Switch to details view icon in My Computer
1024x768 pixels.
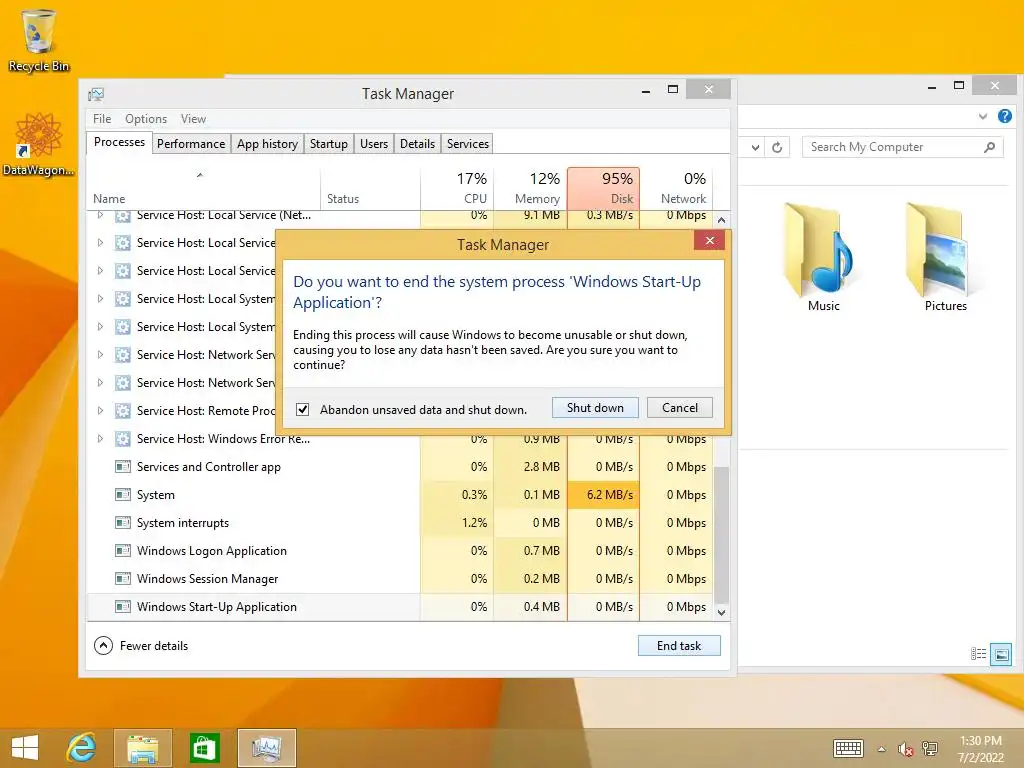coord(978,654)
